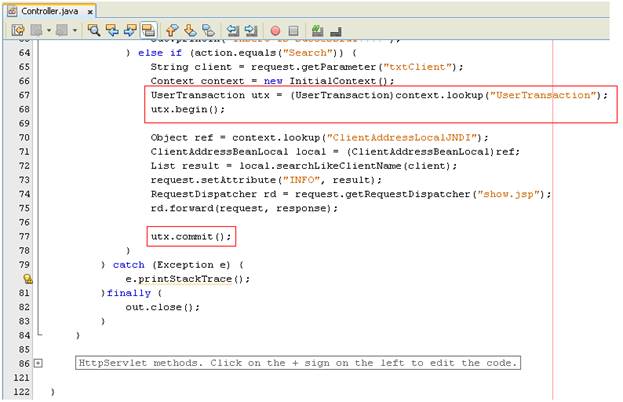623x402 pixels.
Task: Expand the HttpServlet methods fold at line 86
Action: coord(38,363)
